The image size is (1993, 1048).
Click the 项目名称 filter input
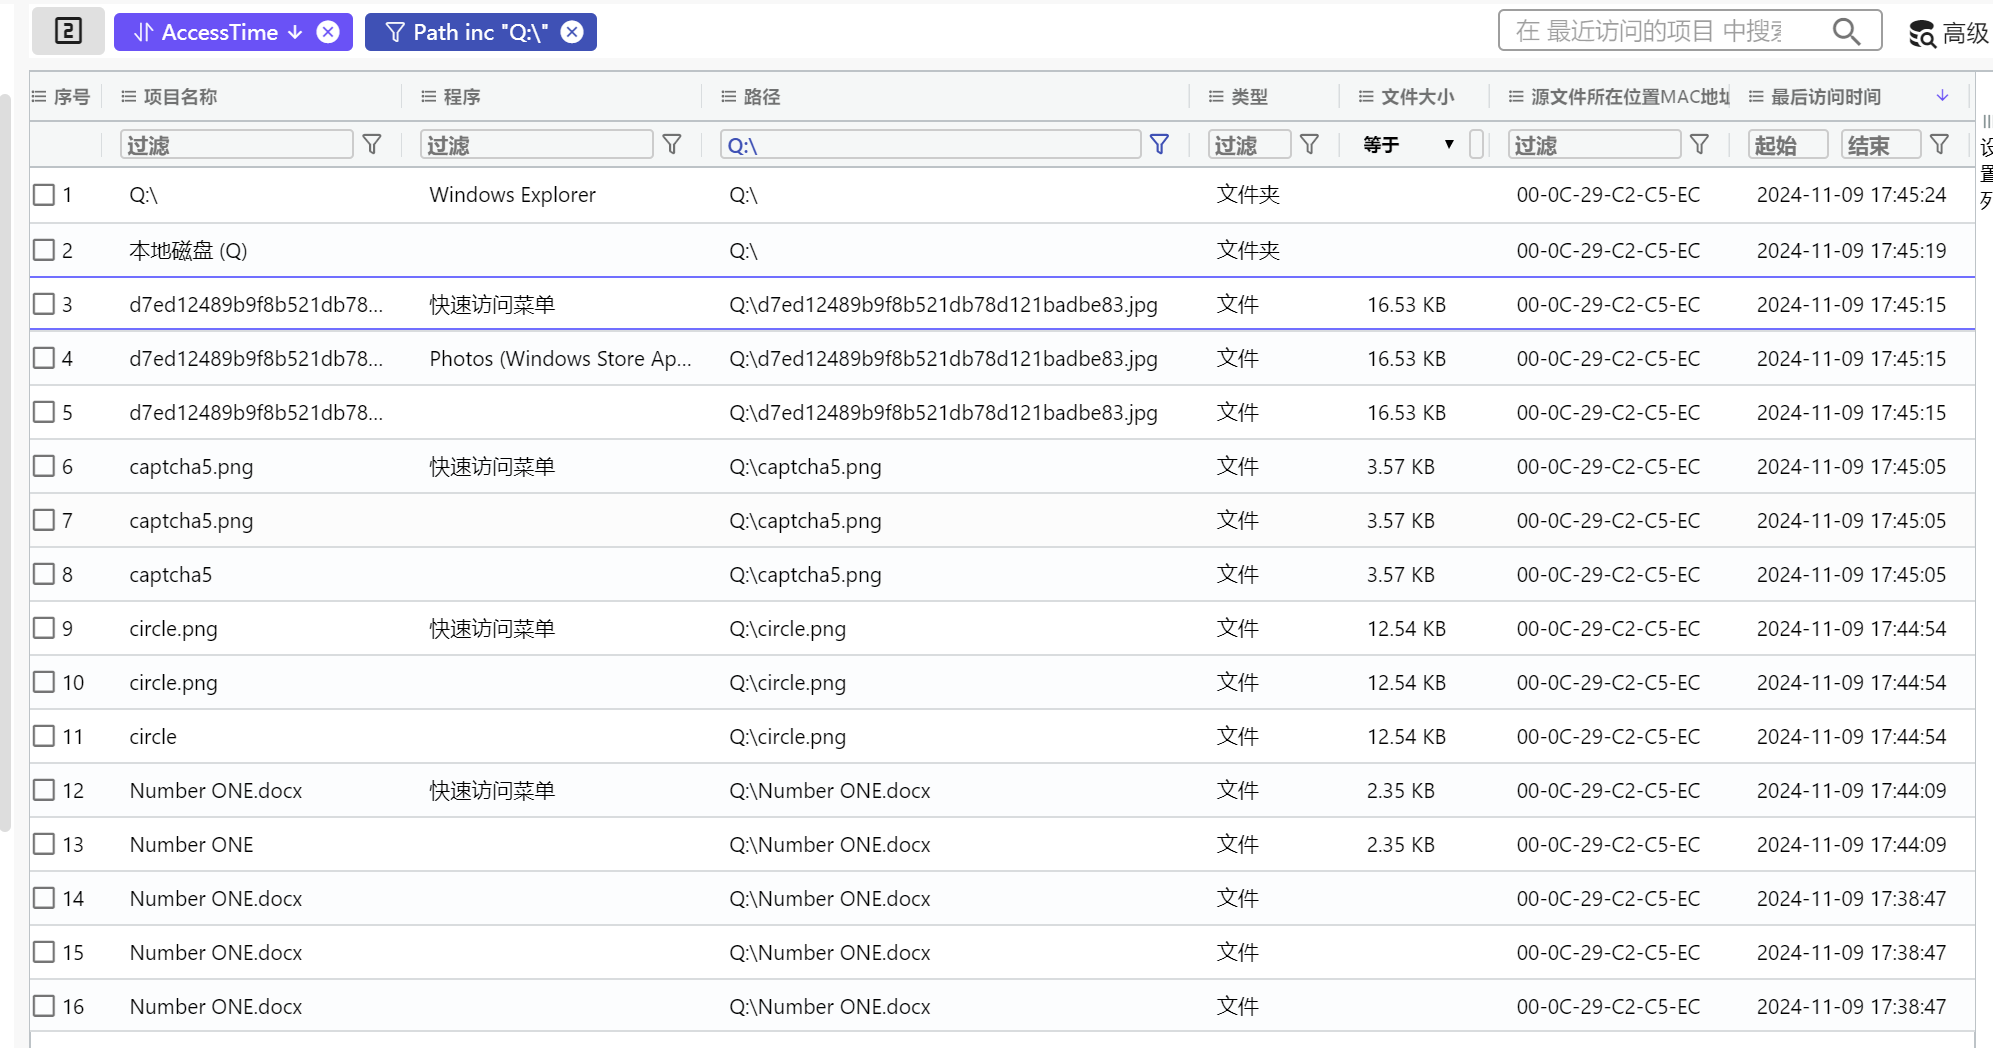click(x=237, y=145)
